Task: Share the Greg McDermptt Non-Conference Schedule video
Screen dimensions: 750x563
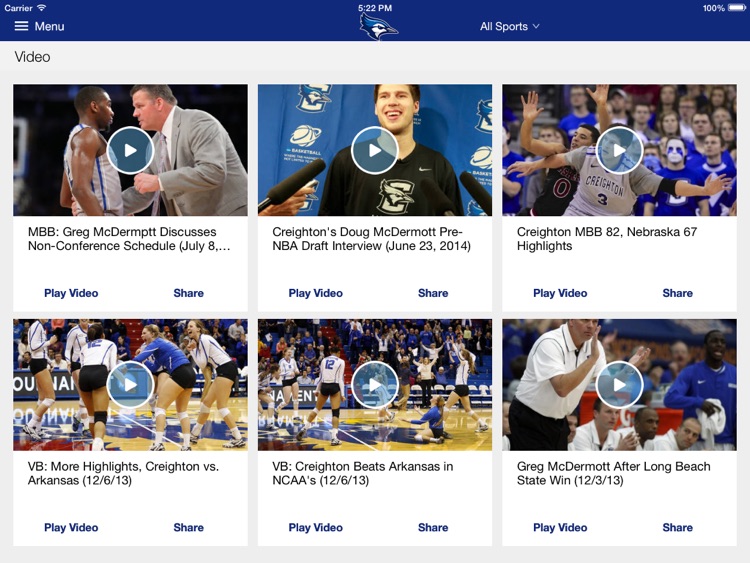Action: coord(188,293)
